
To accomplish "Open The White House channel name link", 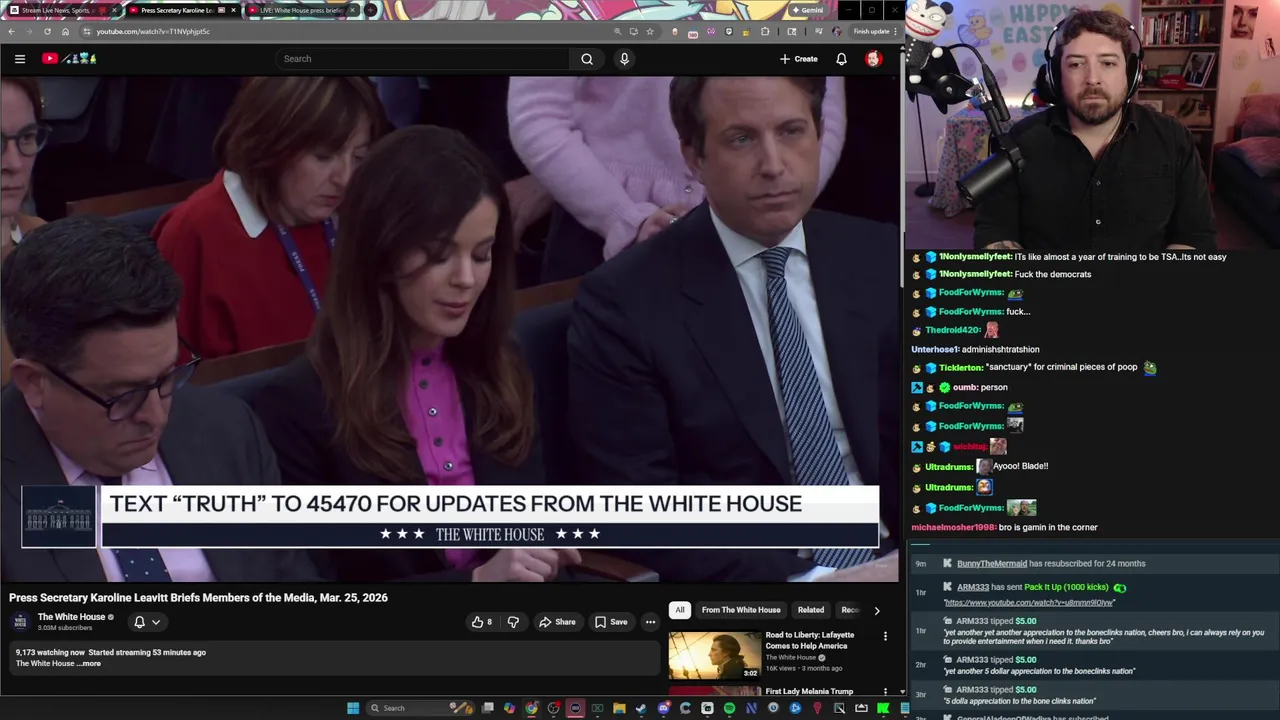I will click(72, 617).
